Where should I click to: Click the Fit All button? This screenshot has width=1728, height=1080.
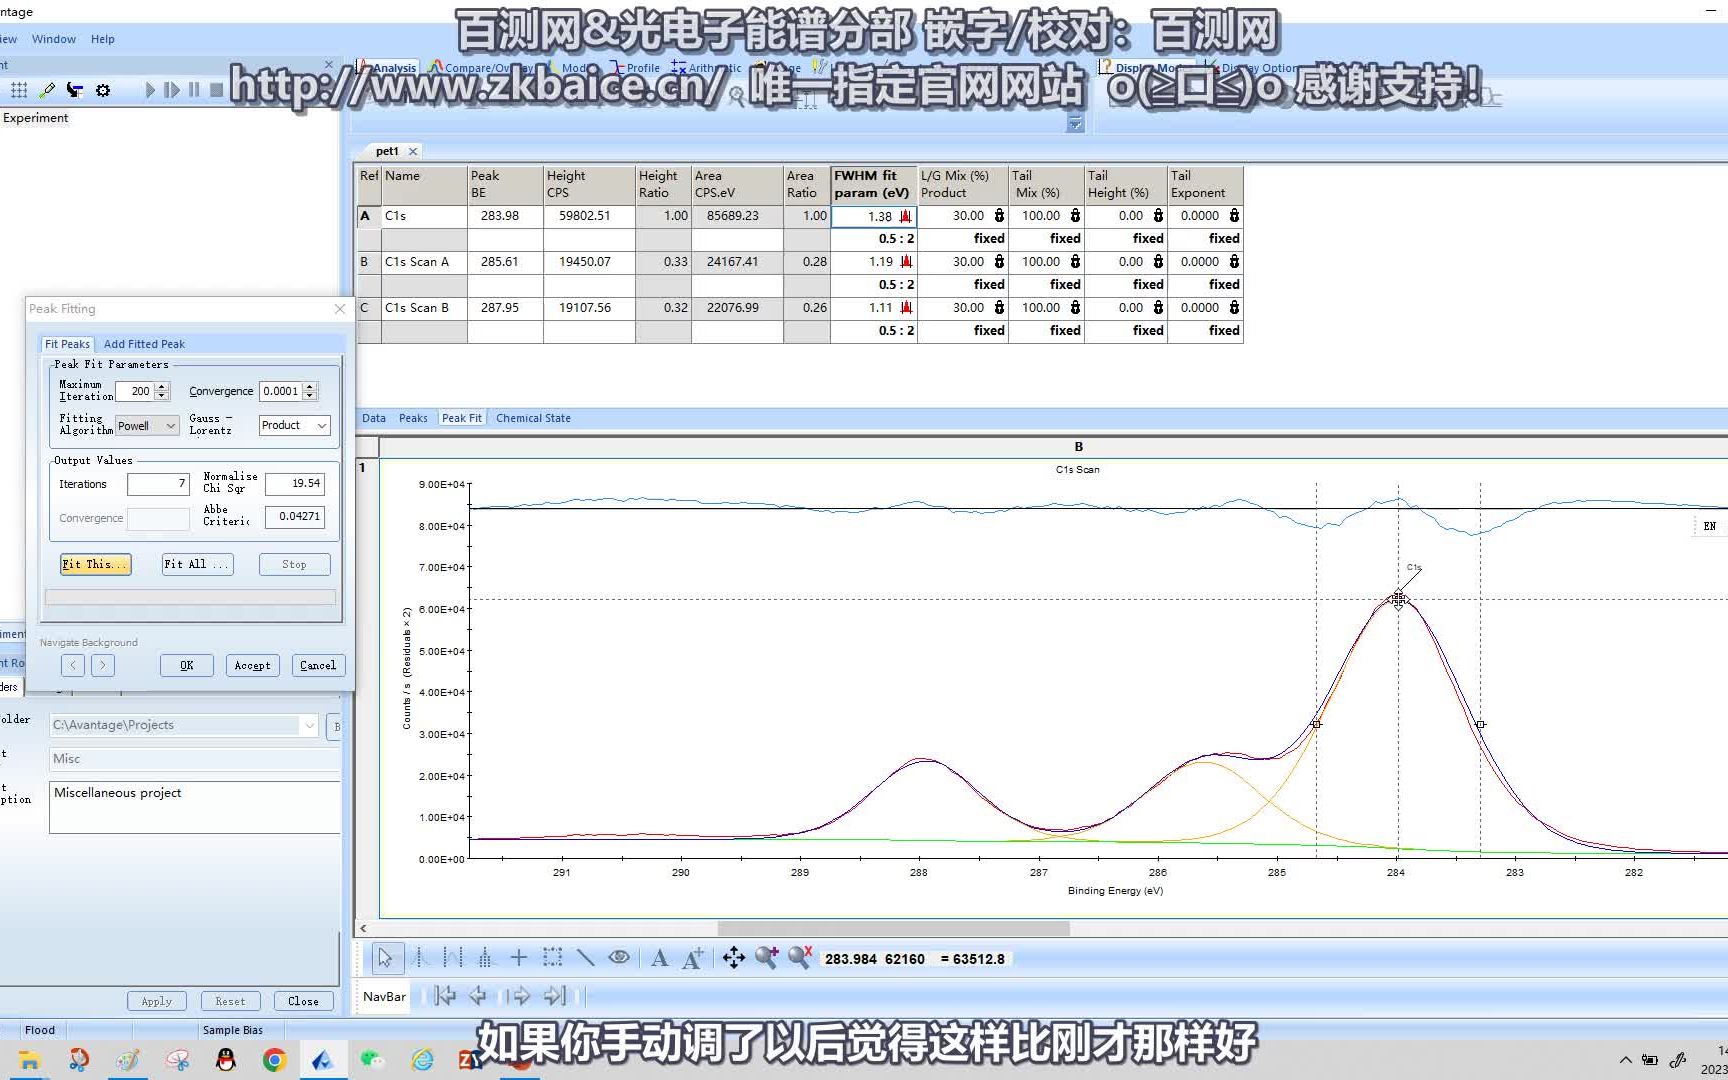coord(196,564)
